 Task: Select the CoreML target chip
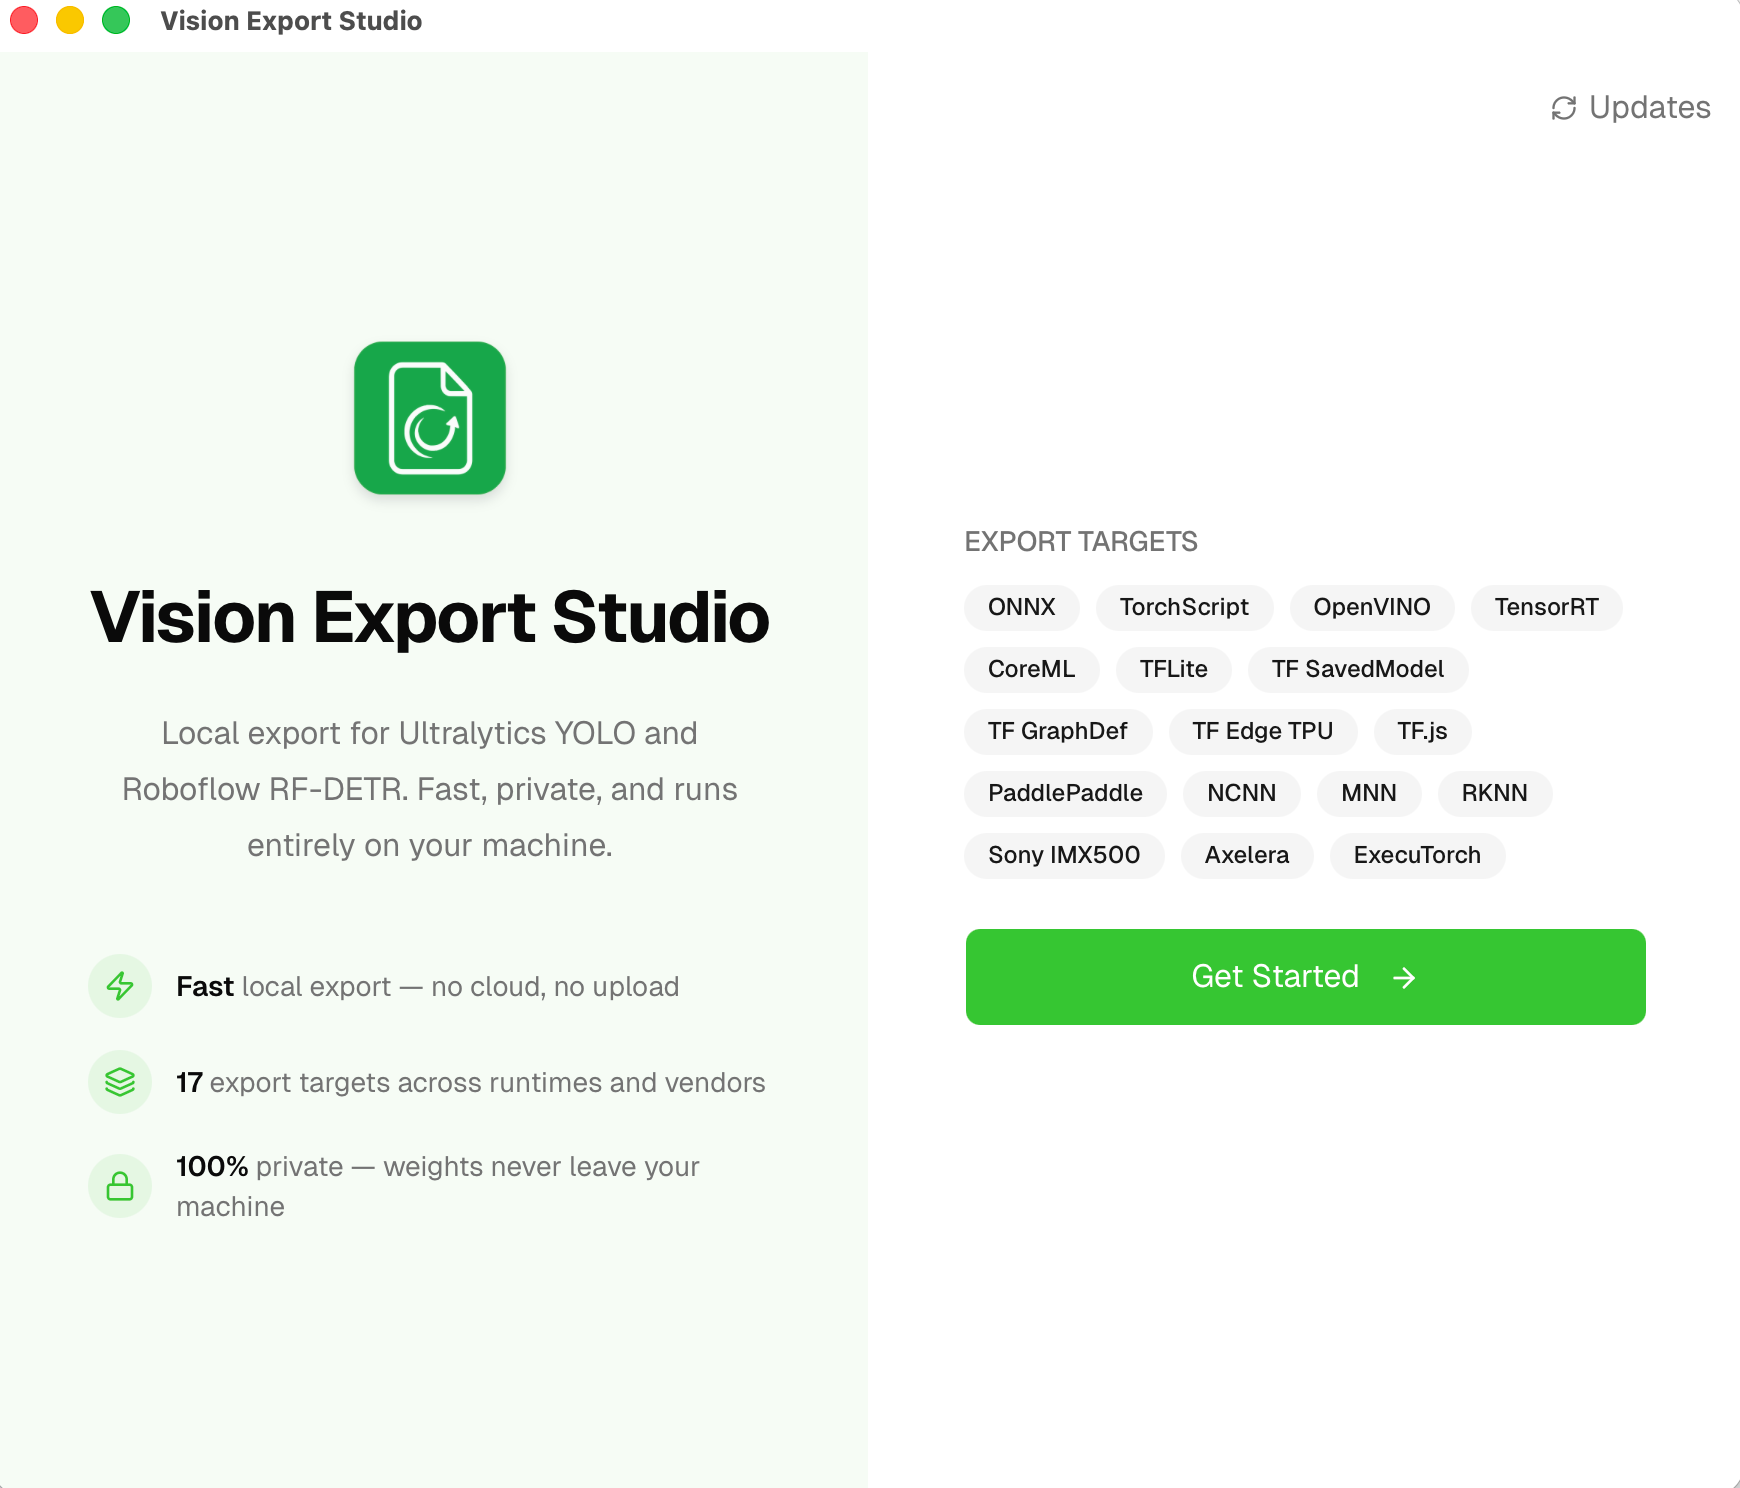(1032, 669)
